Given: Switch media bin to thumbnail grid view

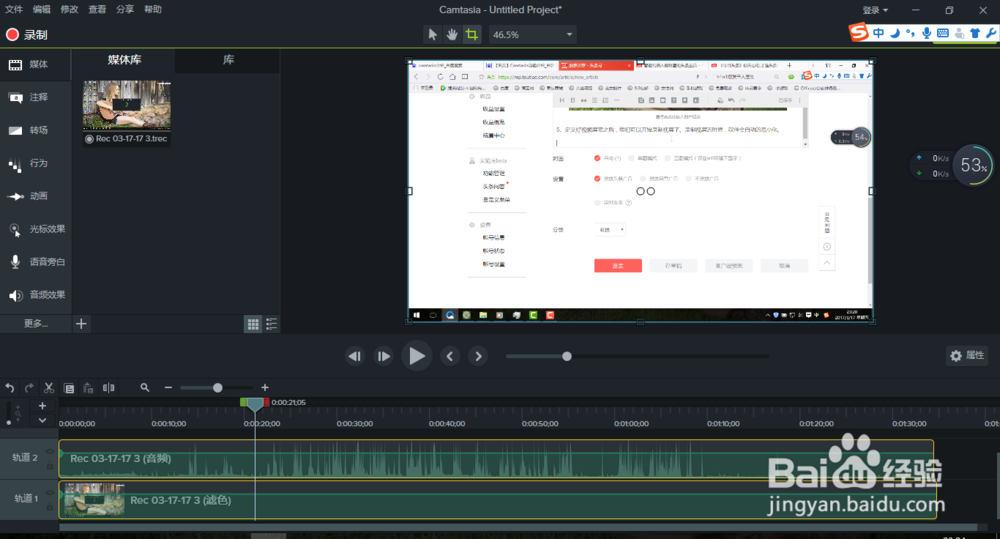Looking at the screenshot, I should (253, 324).
